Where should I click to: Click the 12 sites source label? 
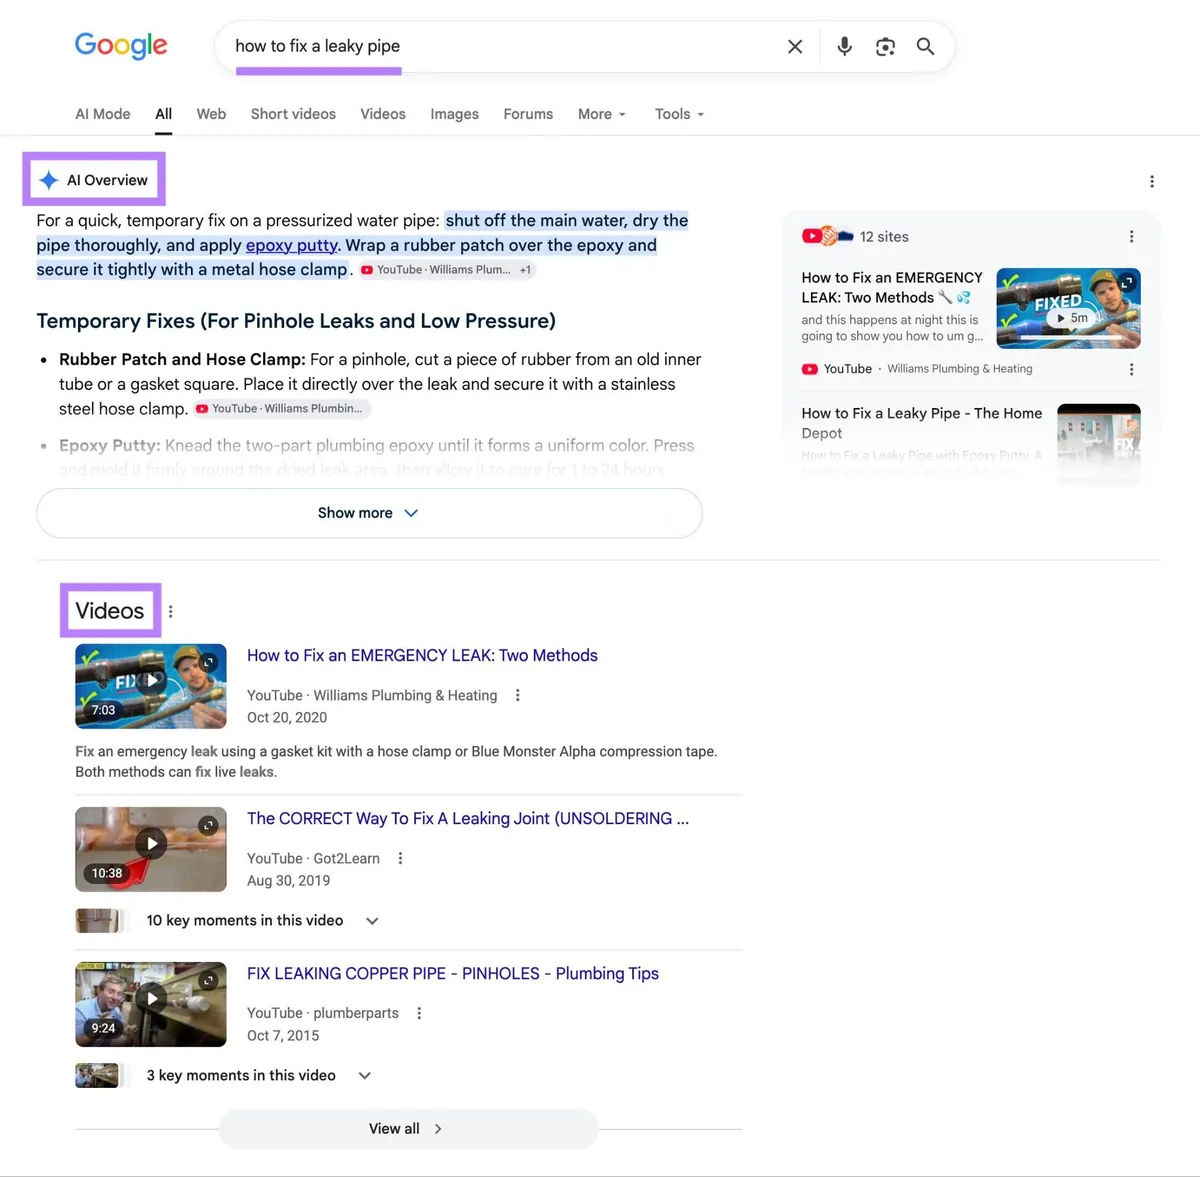[884, 237]
